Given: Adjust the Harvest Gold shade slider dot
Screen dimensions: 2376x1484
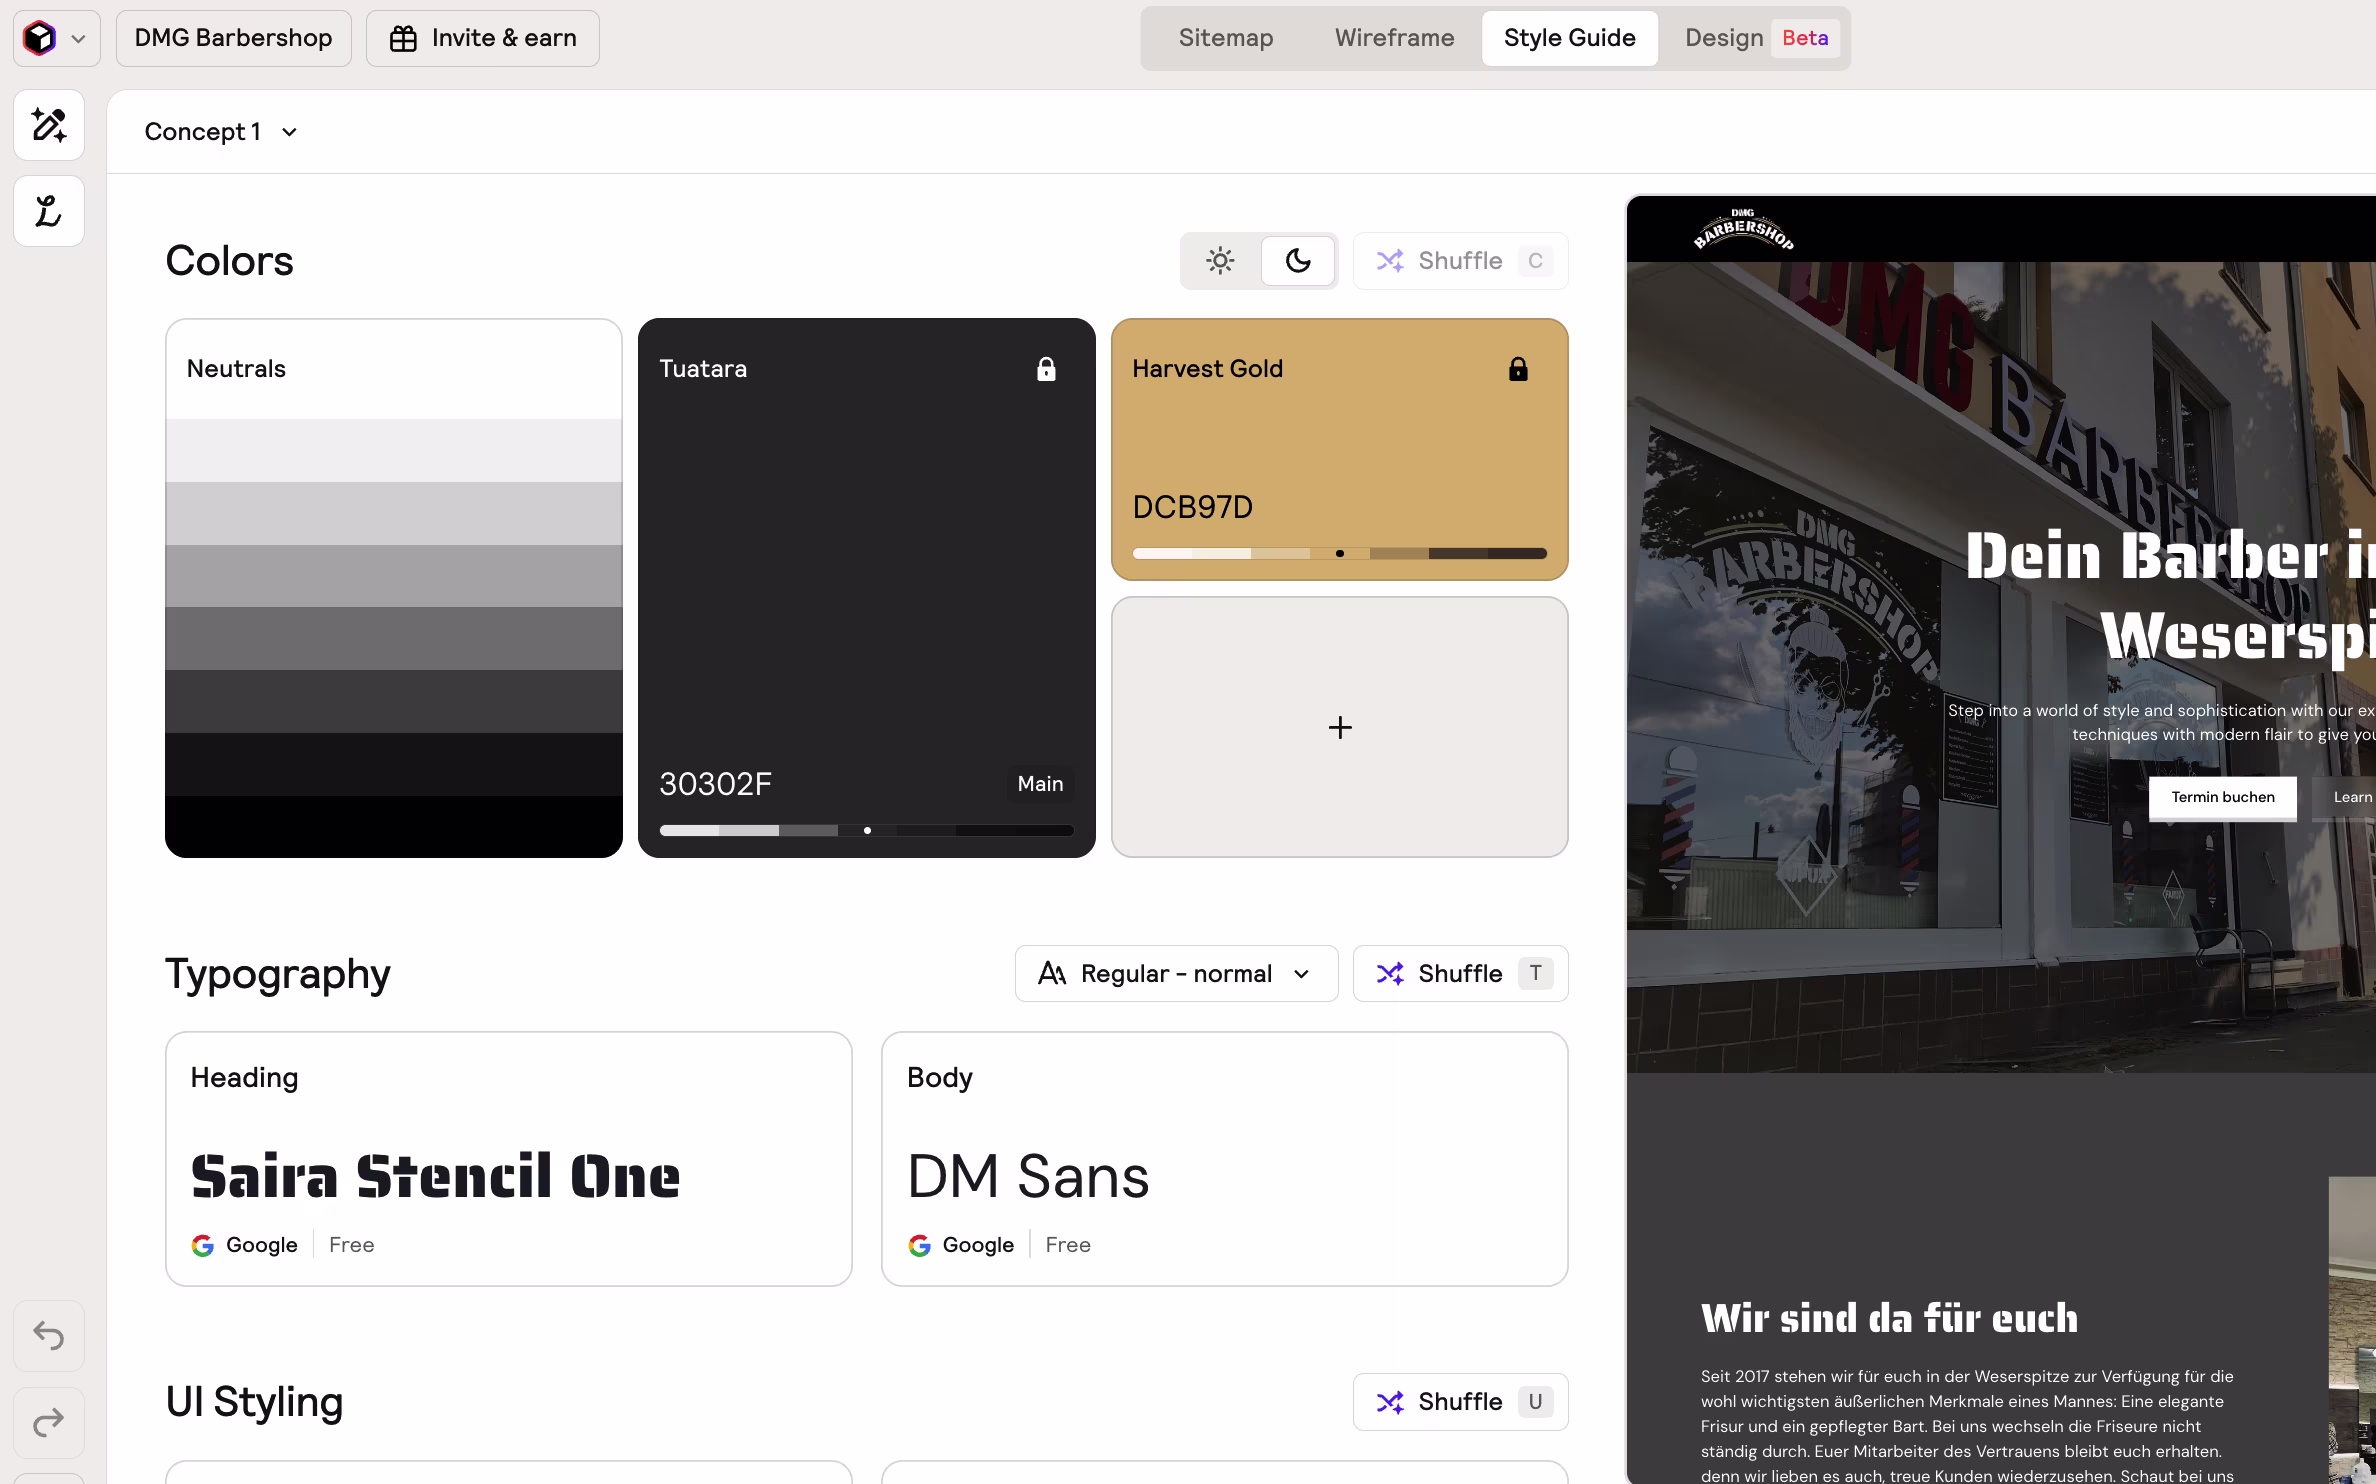Looking at the screenshot, I should tap(1339, 553).
